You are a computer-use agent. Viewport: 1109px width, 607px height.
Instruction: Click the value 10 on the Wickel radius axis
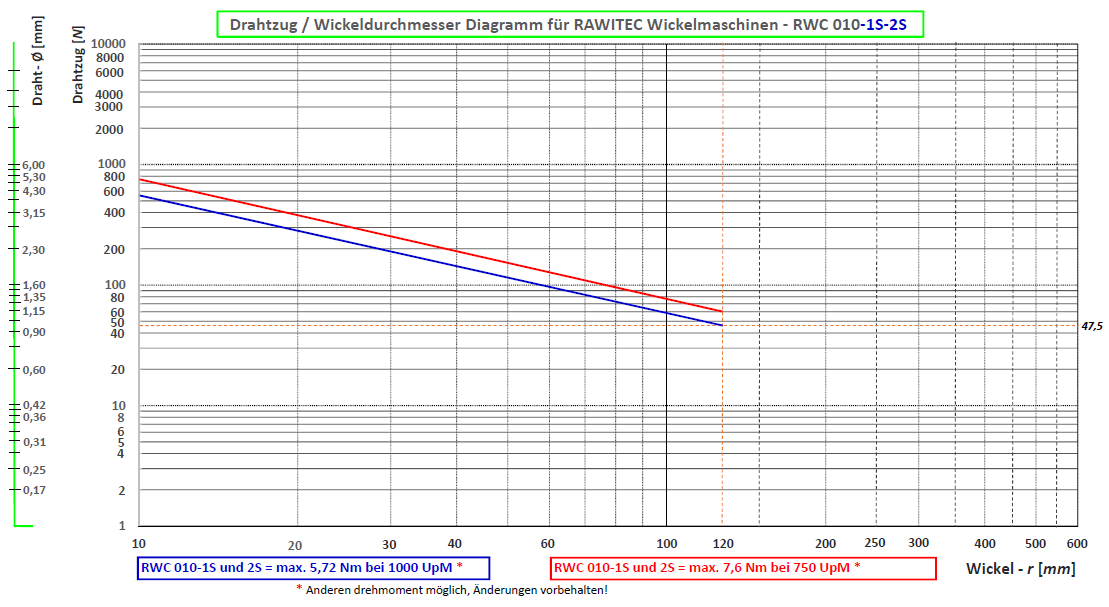[x=139, y=543]
